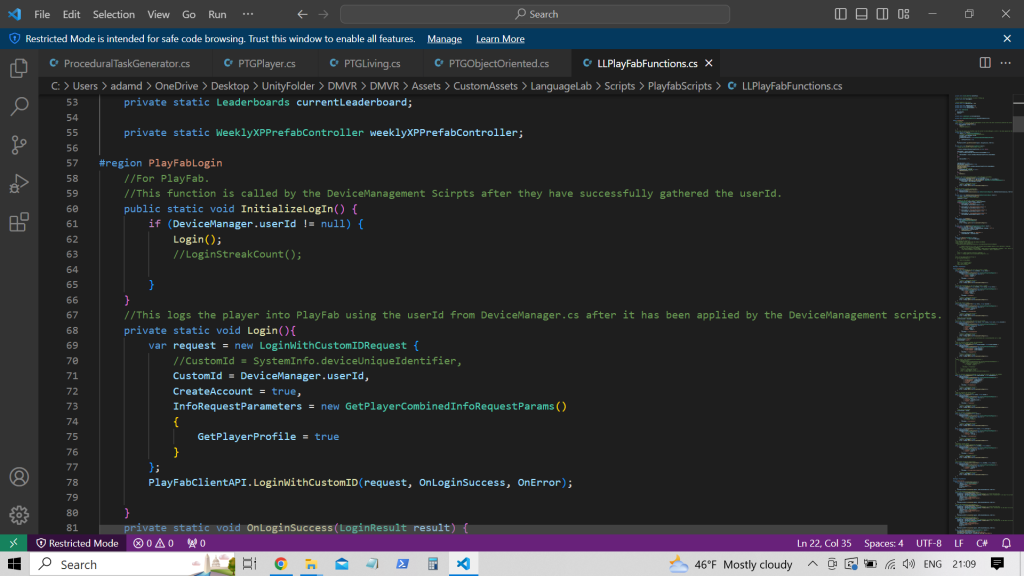Toggle the Primary Side Bar layout button

click(842, 14)
